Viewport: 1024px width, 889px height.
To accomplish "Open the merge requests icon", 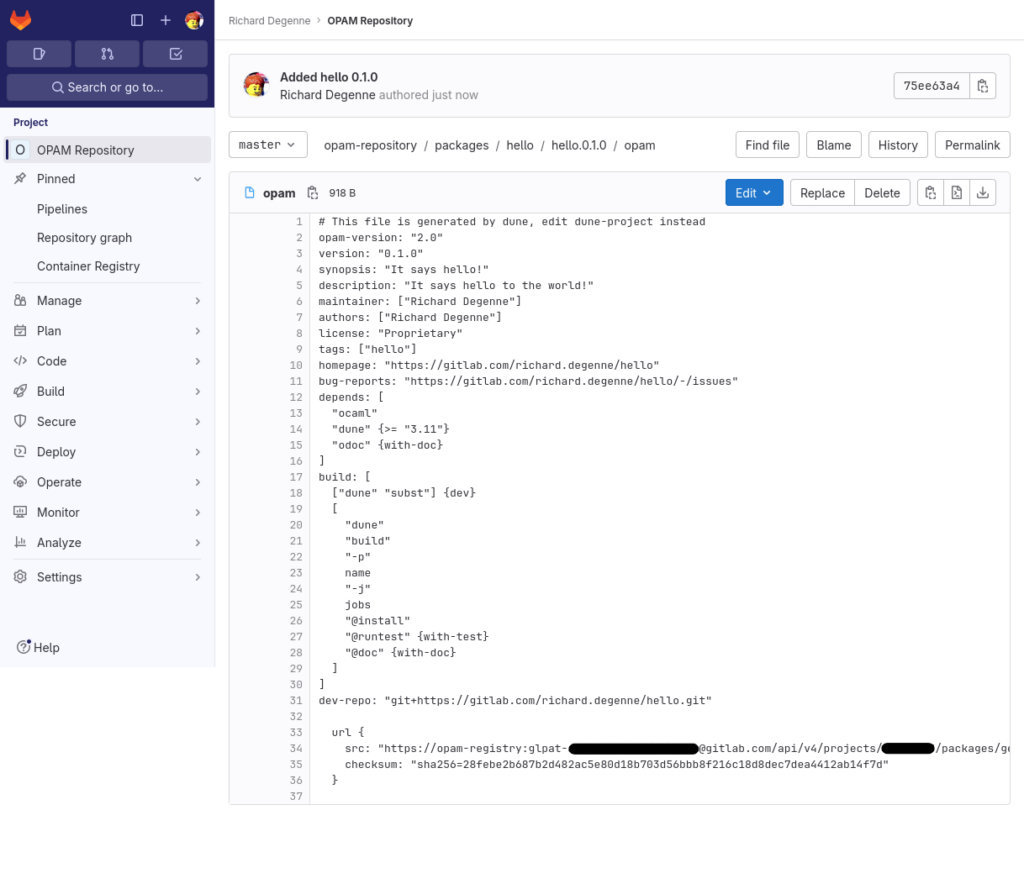I will [107, 53].
